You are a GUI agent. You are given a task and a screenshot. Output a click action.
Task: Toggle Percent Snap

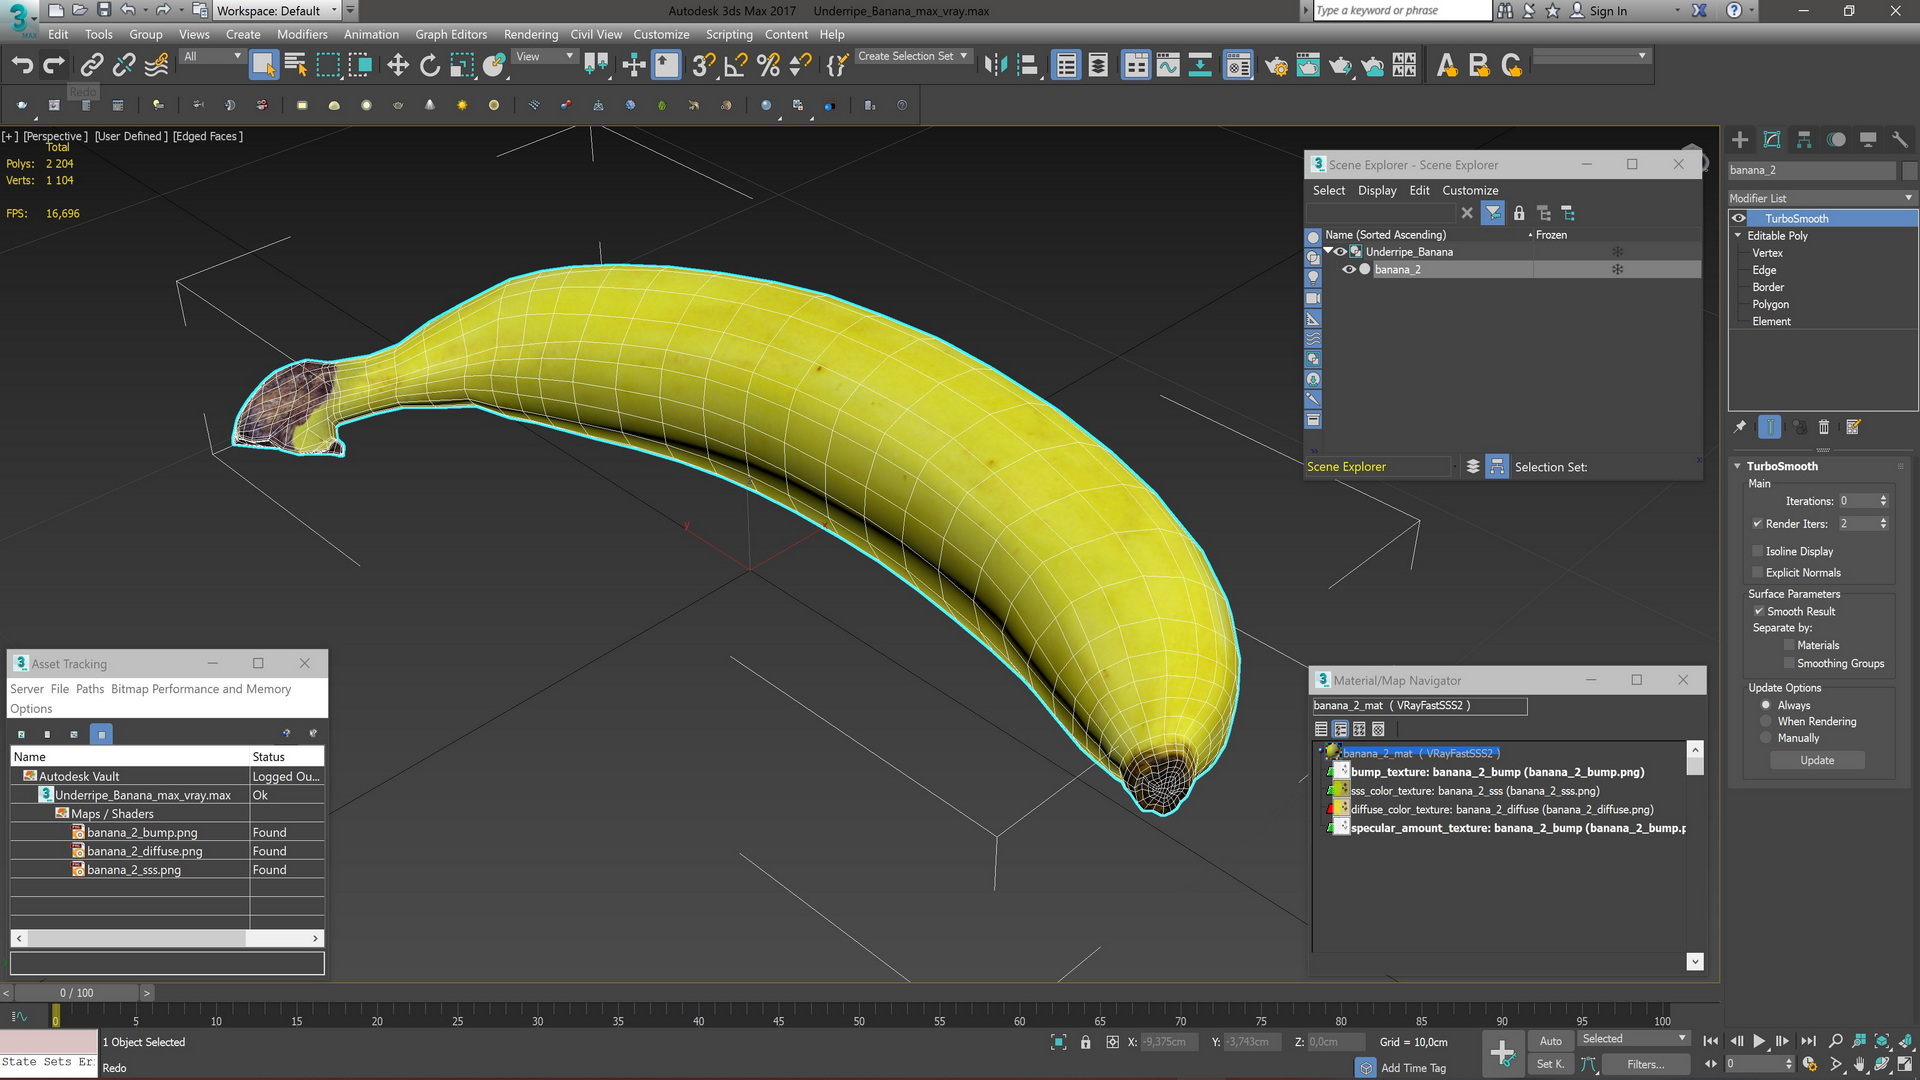coord(768,66)
